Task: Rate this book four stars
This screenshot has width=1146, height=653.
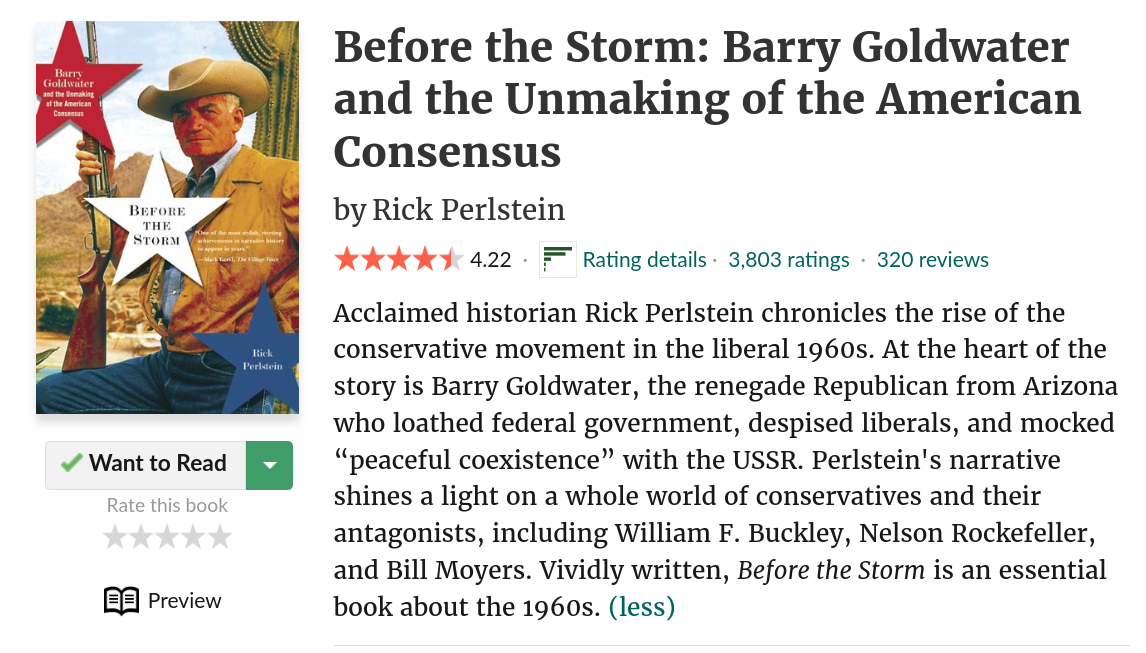Action: click(194, 537)
